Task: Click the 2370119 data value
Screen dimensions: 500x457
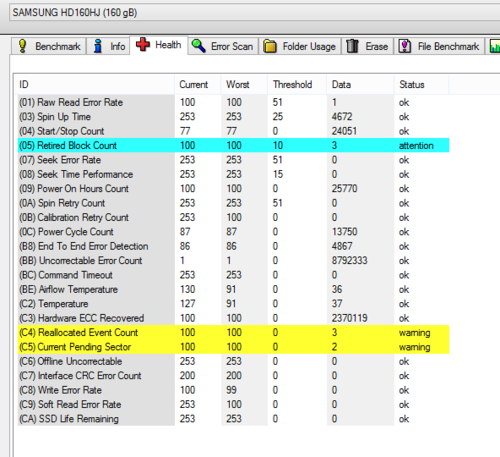Action: click(x=349, y=318)
